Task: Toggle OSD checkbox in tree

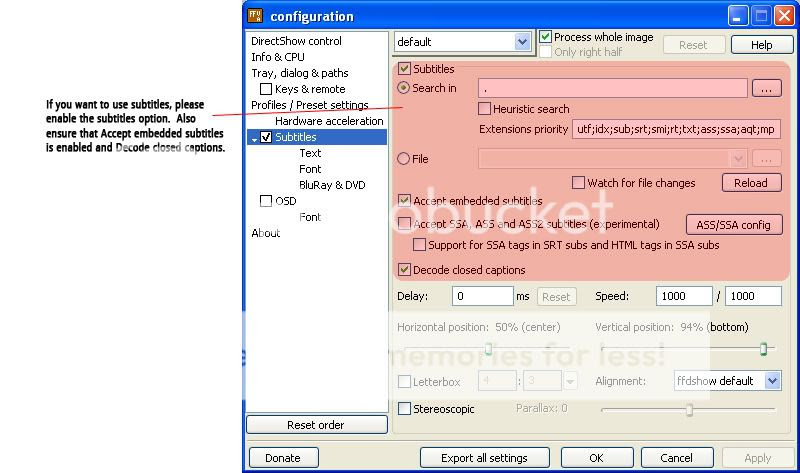Action: click(x=266, y=201)
